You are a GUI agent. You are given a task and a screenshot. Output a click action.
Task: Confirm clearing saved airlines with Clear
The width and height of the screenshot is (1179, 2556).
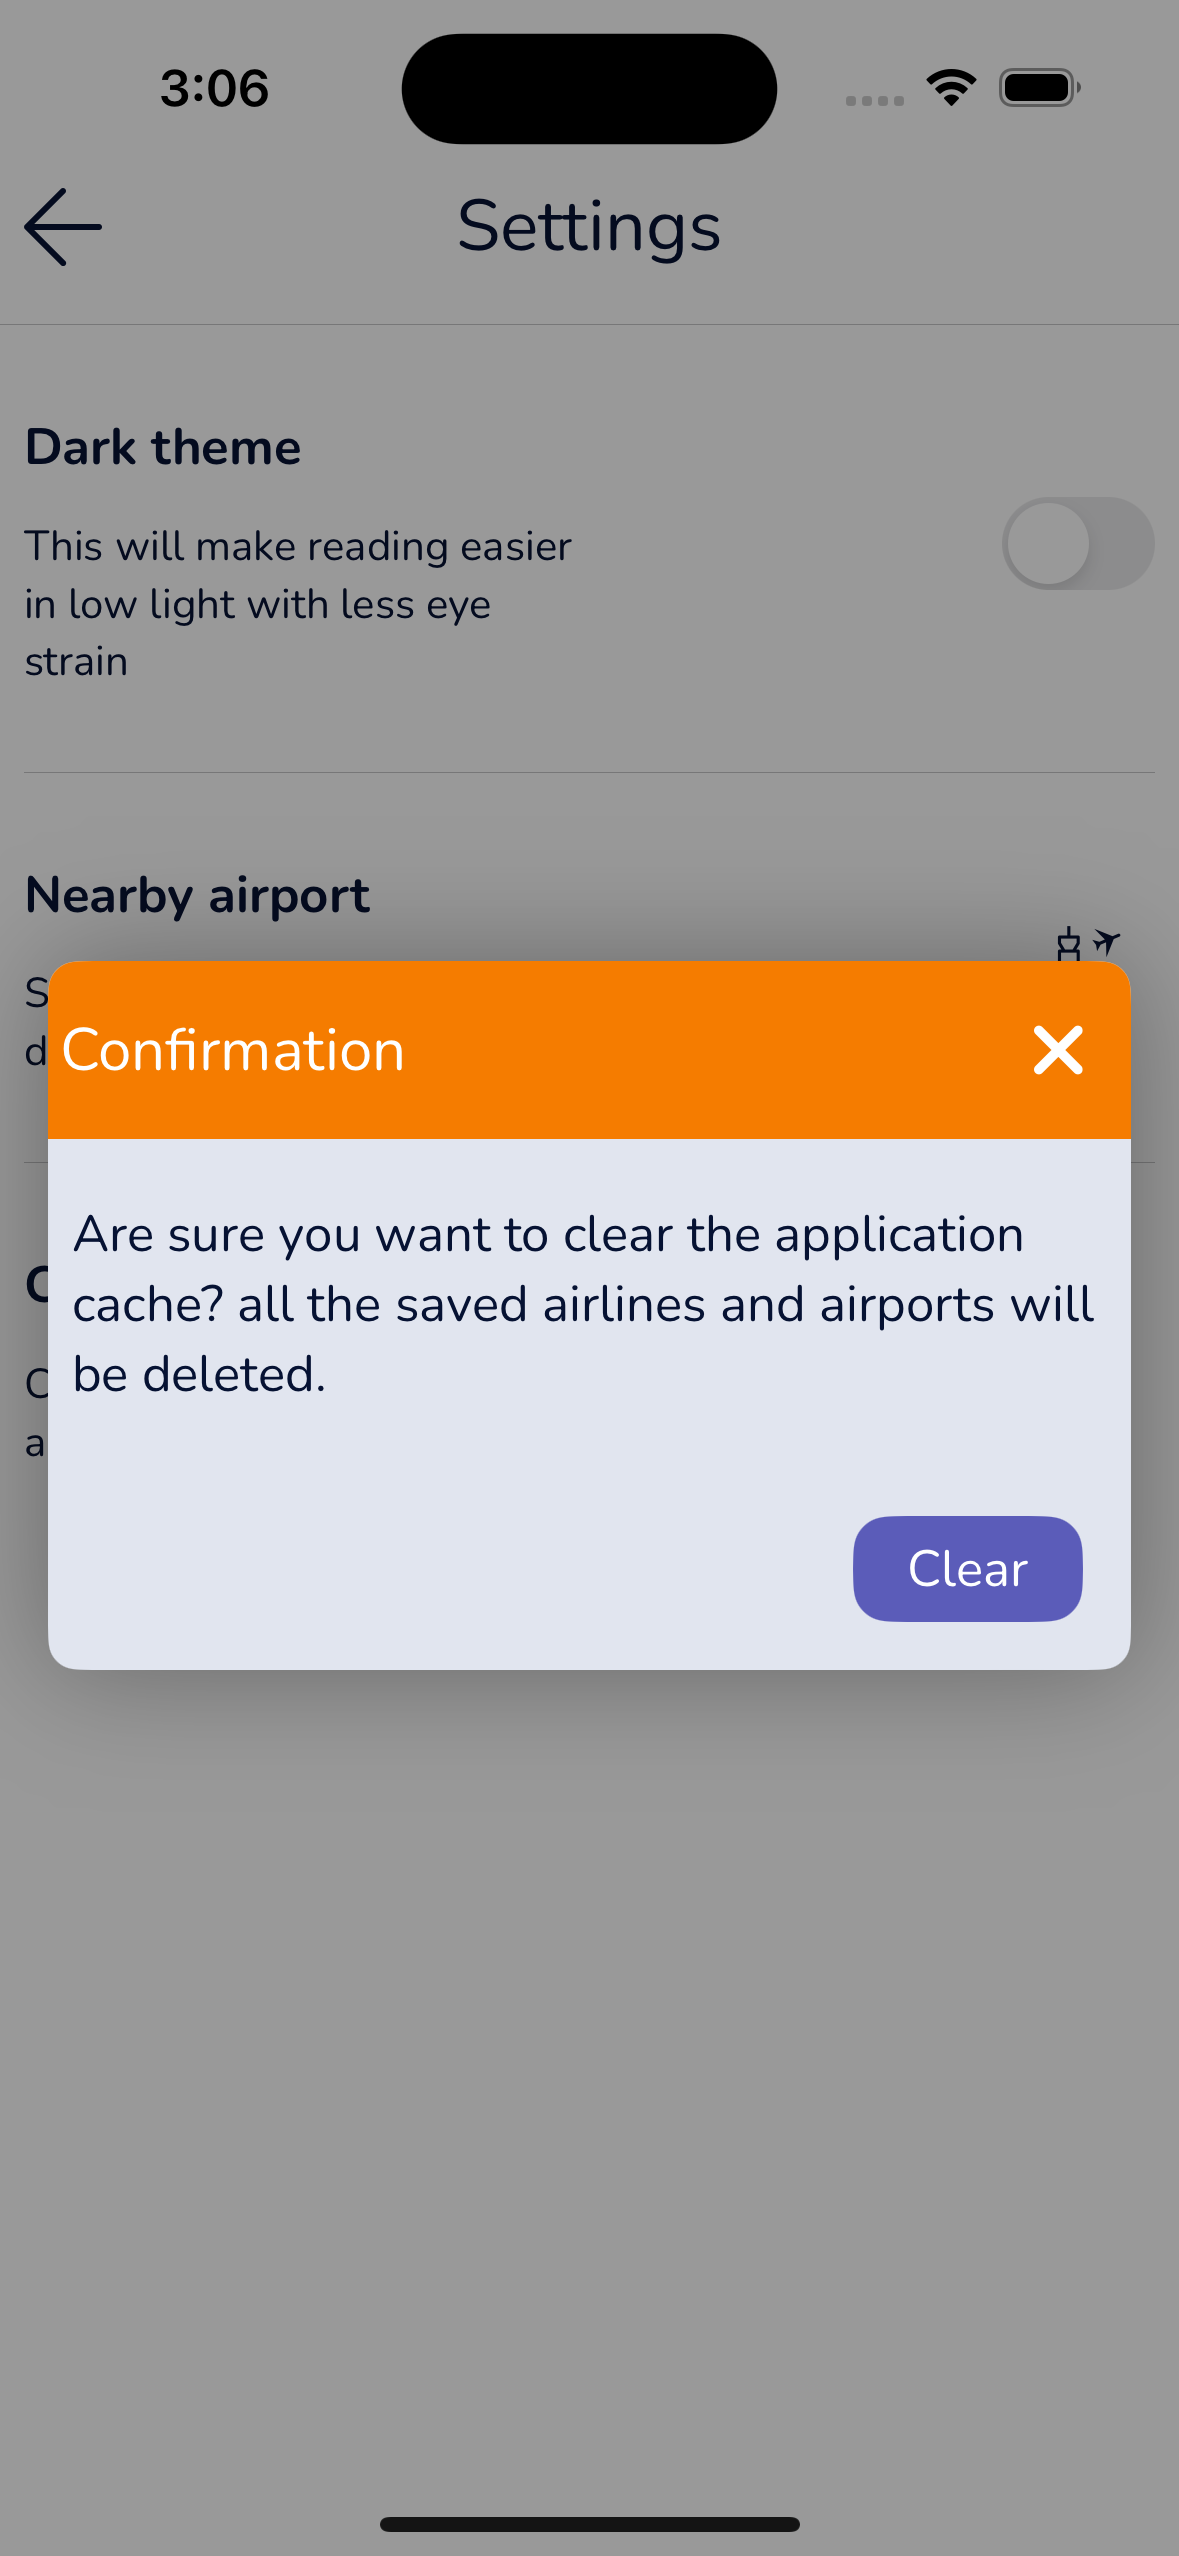[966, 1568]
